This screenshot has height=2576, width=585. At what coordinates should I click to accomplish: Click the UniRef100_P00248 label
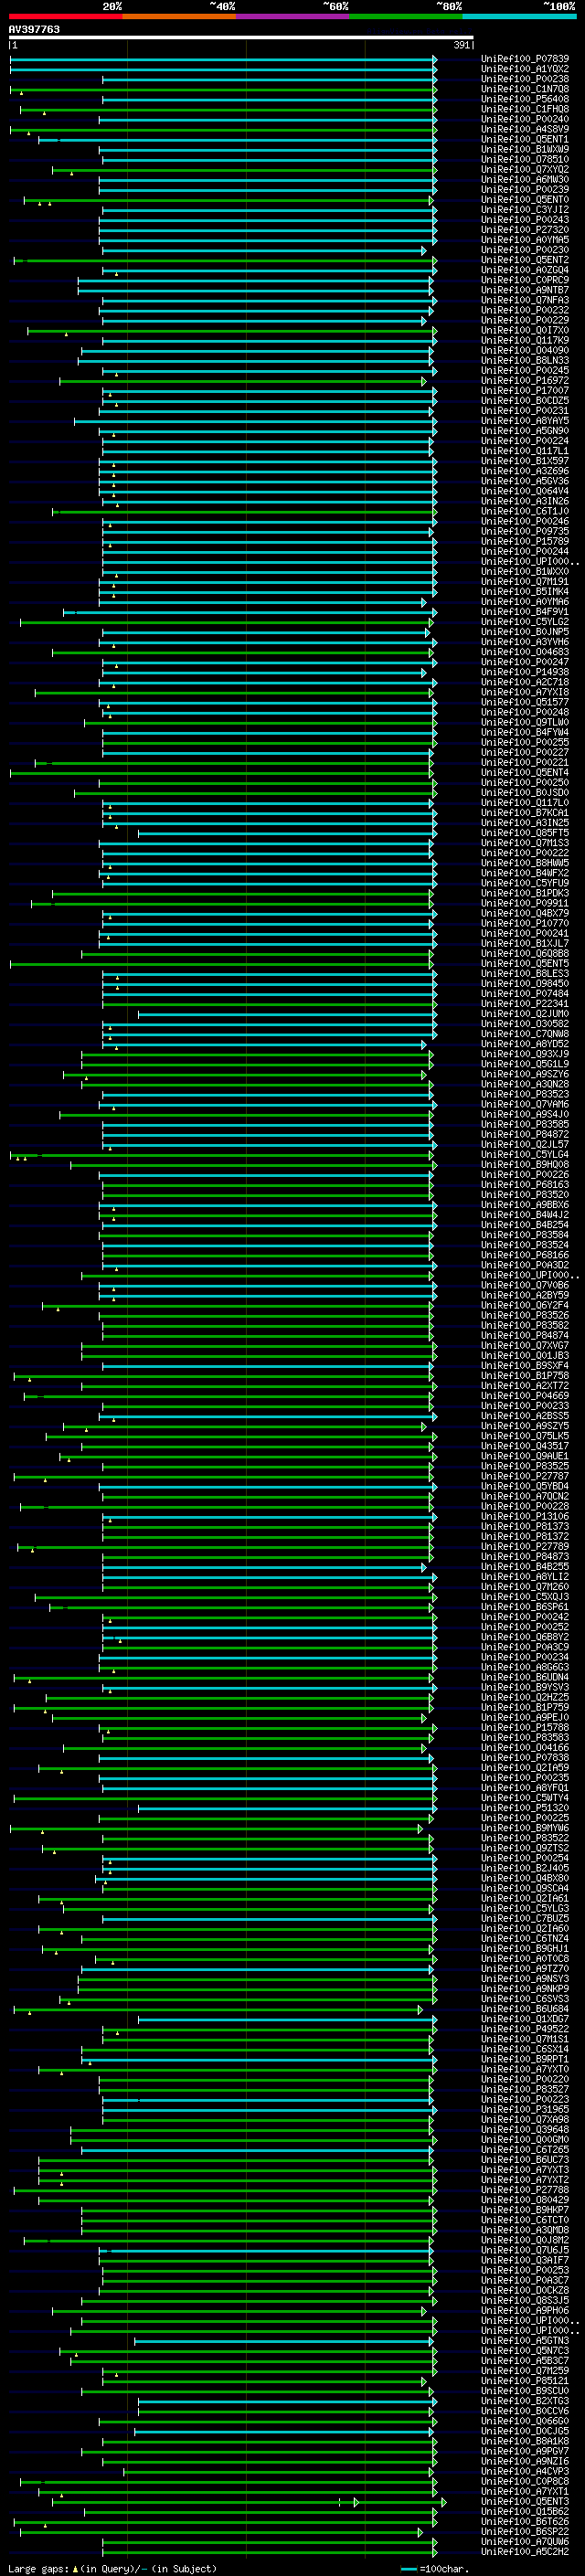(525, 712)
